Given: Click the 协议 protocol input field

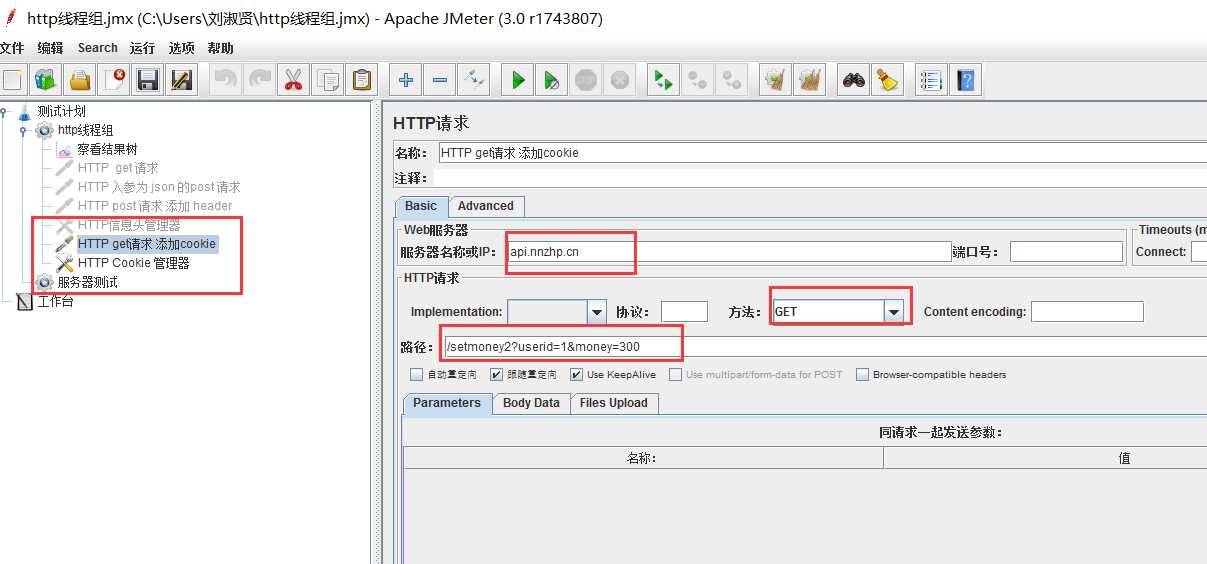Looking at the screenshot, I should click(684, 312).
